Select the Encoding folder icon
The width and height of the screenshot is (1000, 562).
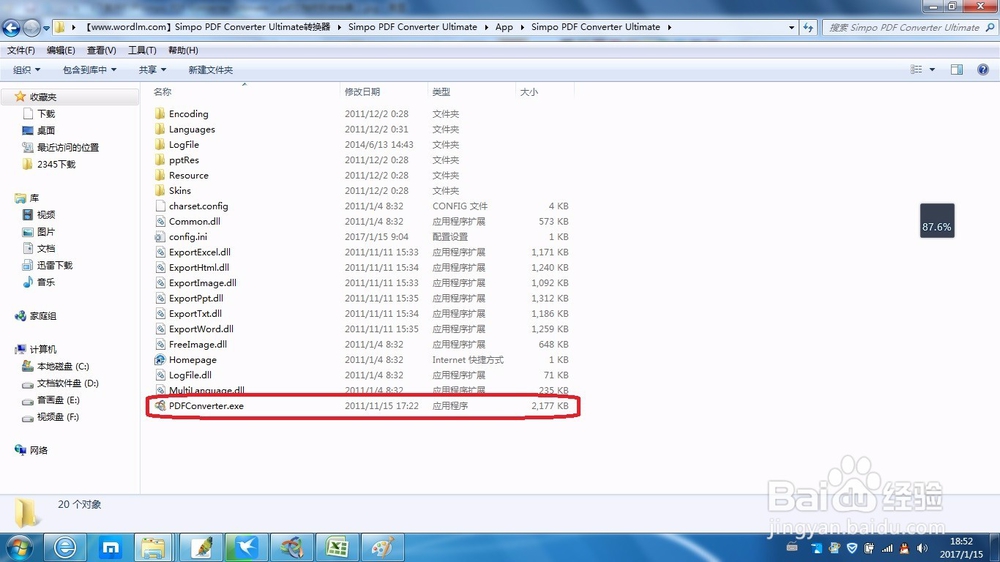(159, 114)
